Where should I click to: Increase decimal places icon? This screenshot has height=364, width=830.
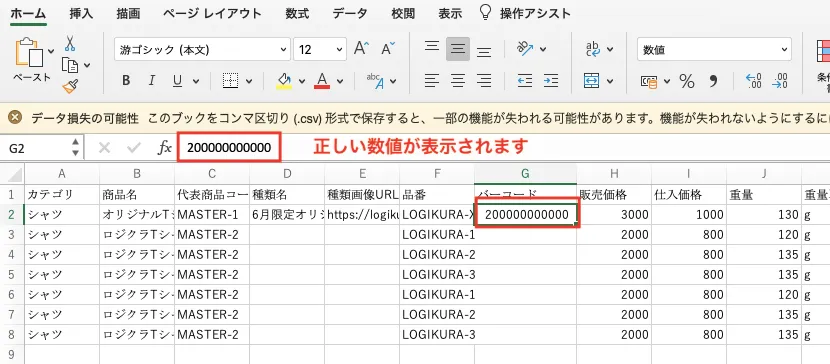(x=753, y=81)
